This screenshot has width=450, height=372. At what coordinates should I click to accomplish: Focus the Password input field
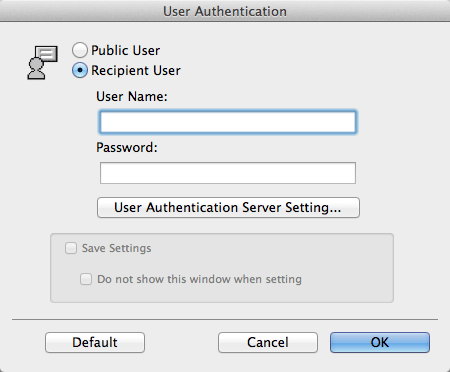click(x=228, y=173)
